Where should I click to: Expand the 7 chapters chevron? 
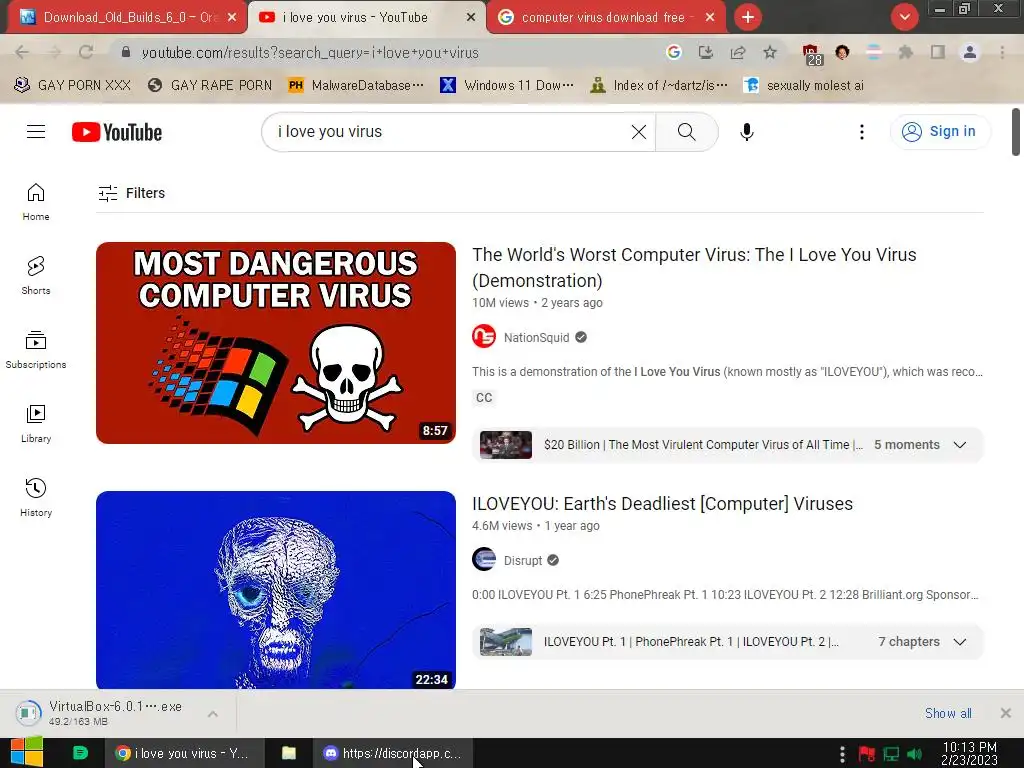coord(959,642)
